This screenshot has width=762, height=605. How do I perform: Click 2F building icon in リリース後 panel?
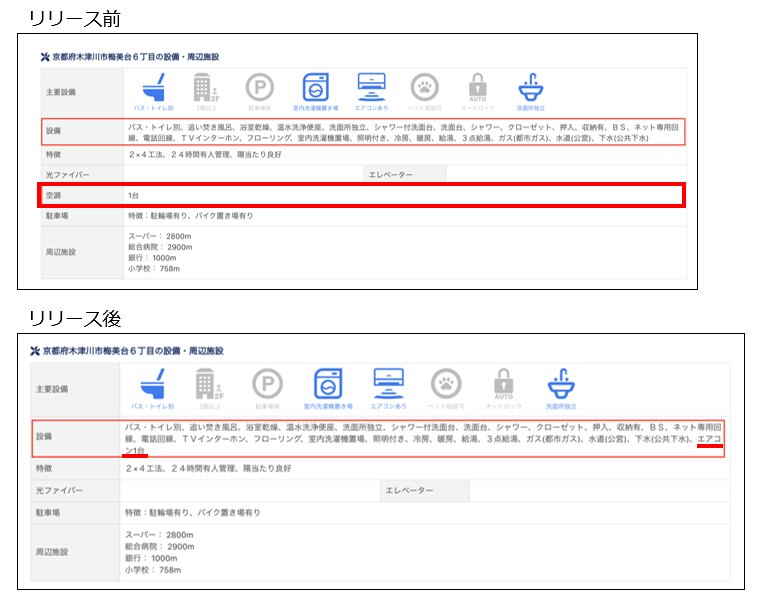[x=209, y=384]
